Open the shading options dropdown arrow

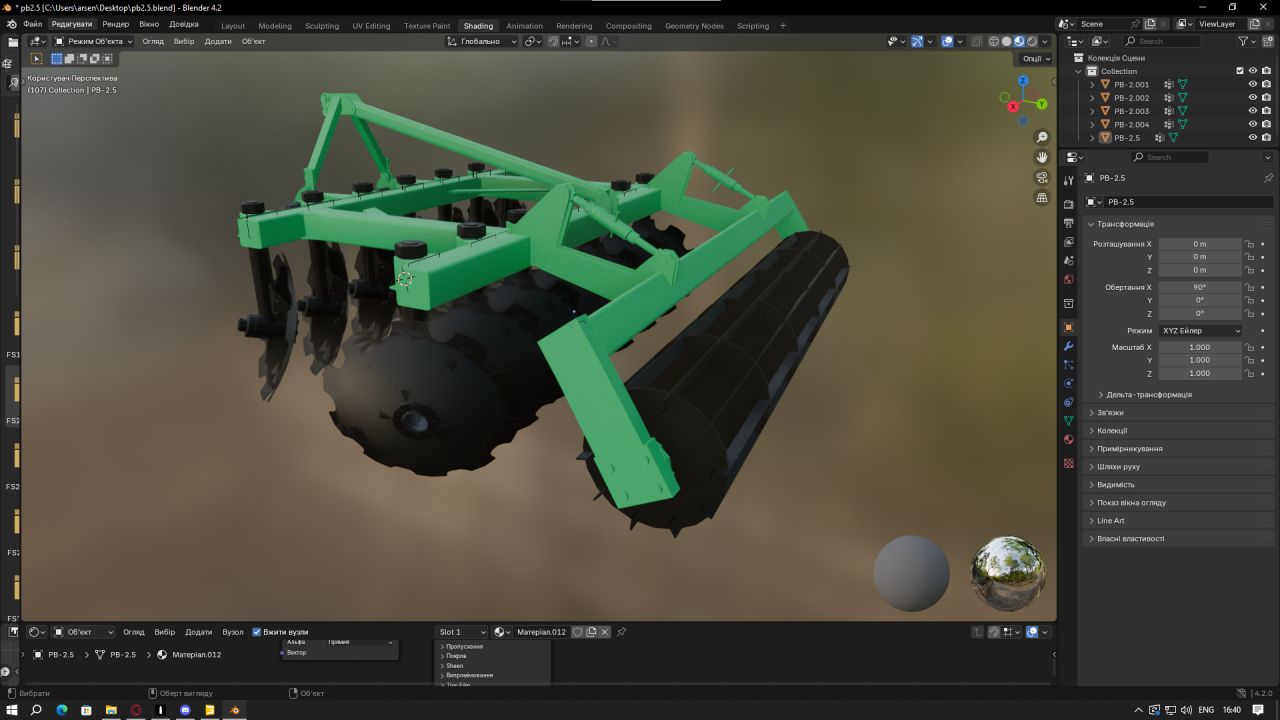(x=1046, y=41)
